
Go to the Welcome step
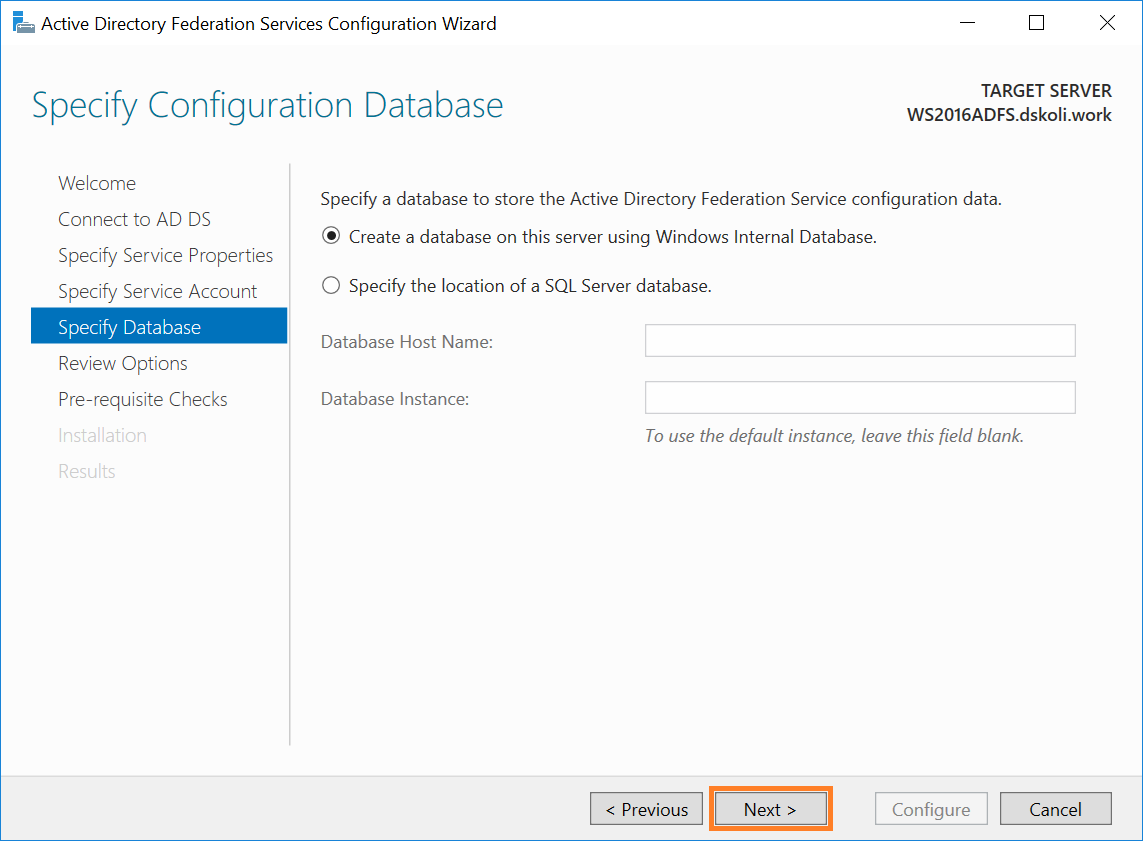[97, 183]
